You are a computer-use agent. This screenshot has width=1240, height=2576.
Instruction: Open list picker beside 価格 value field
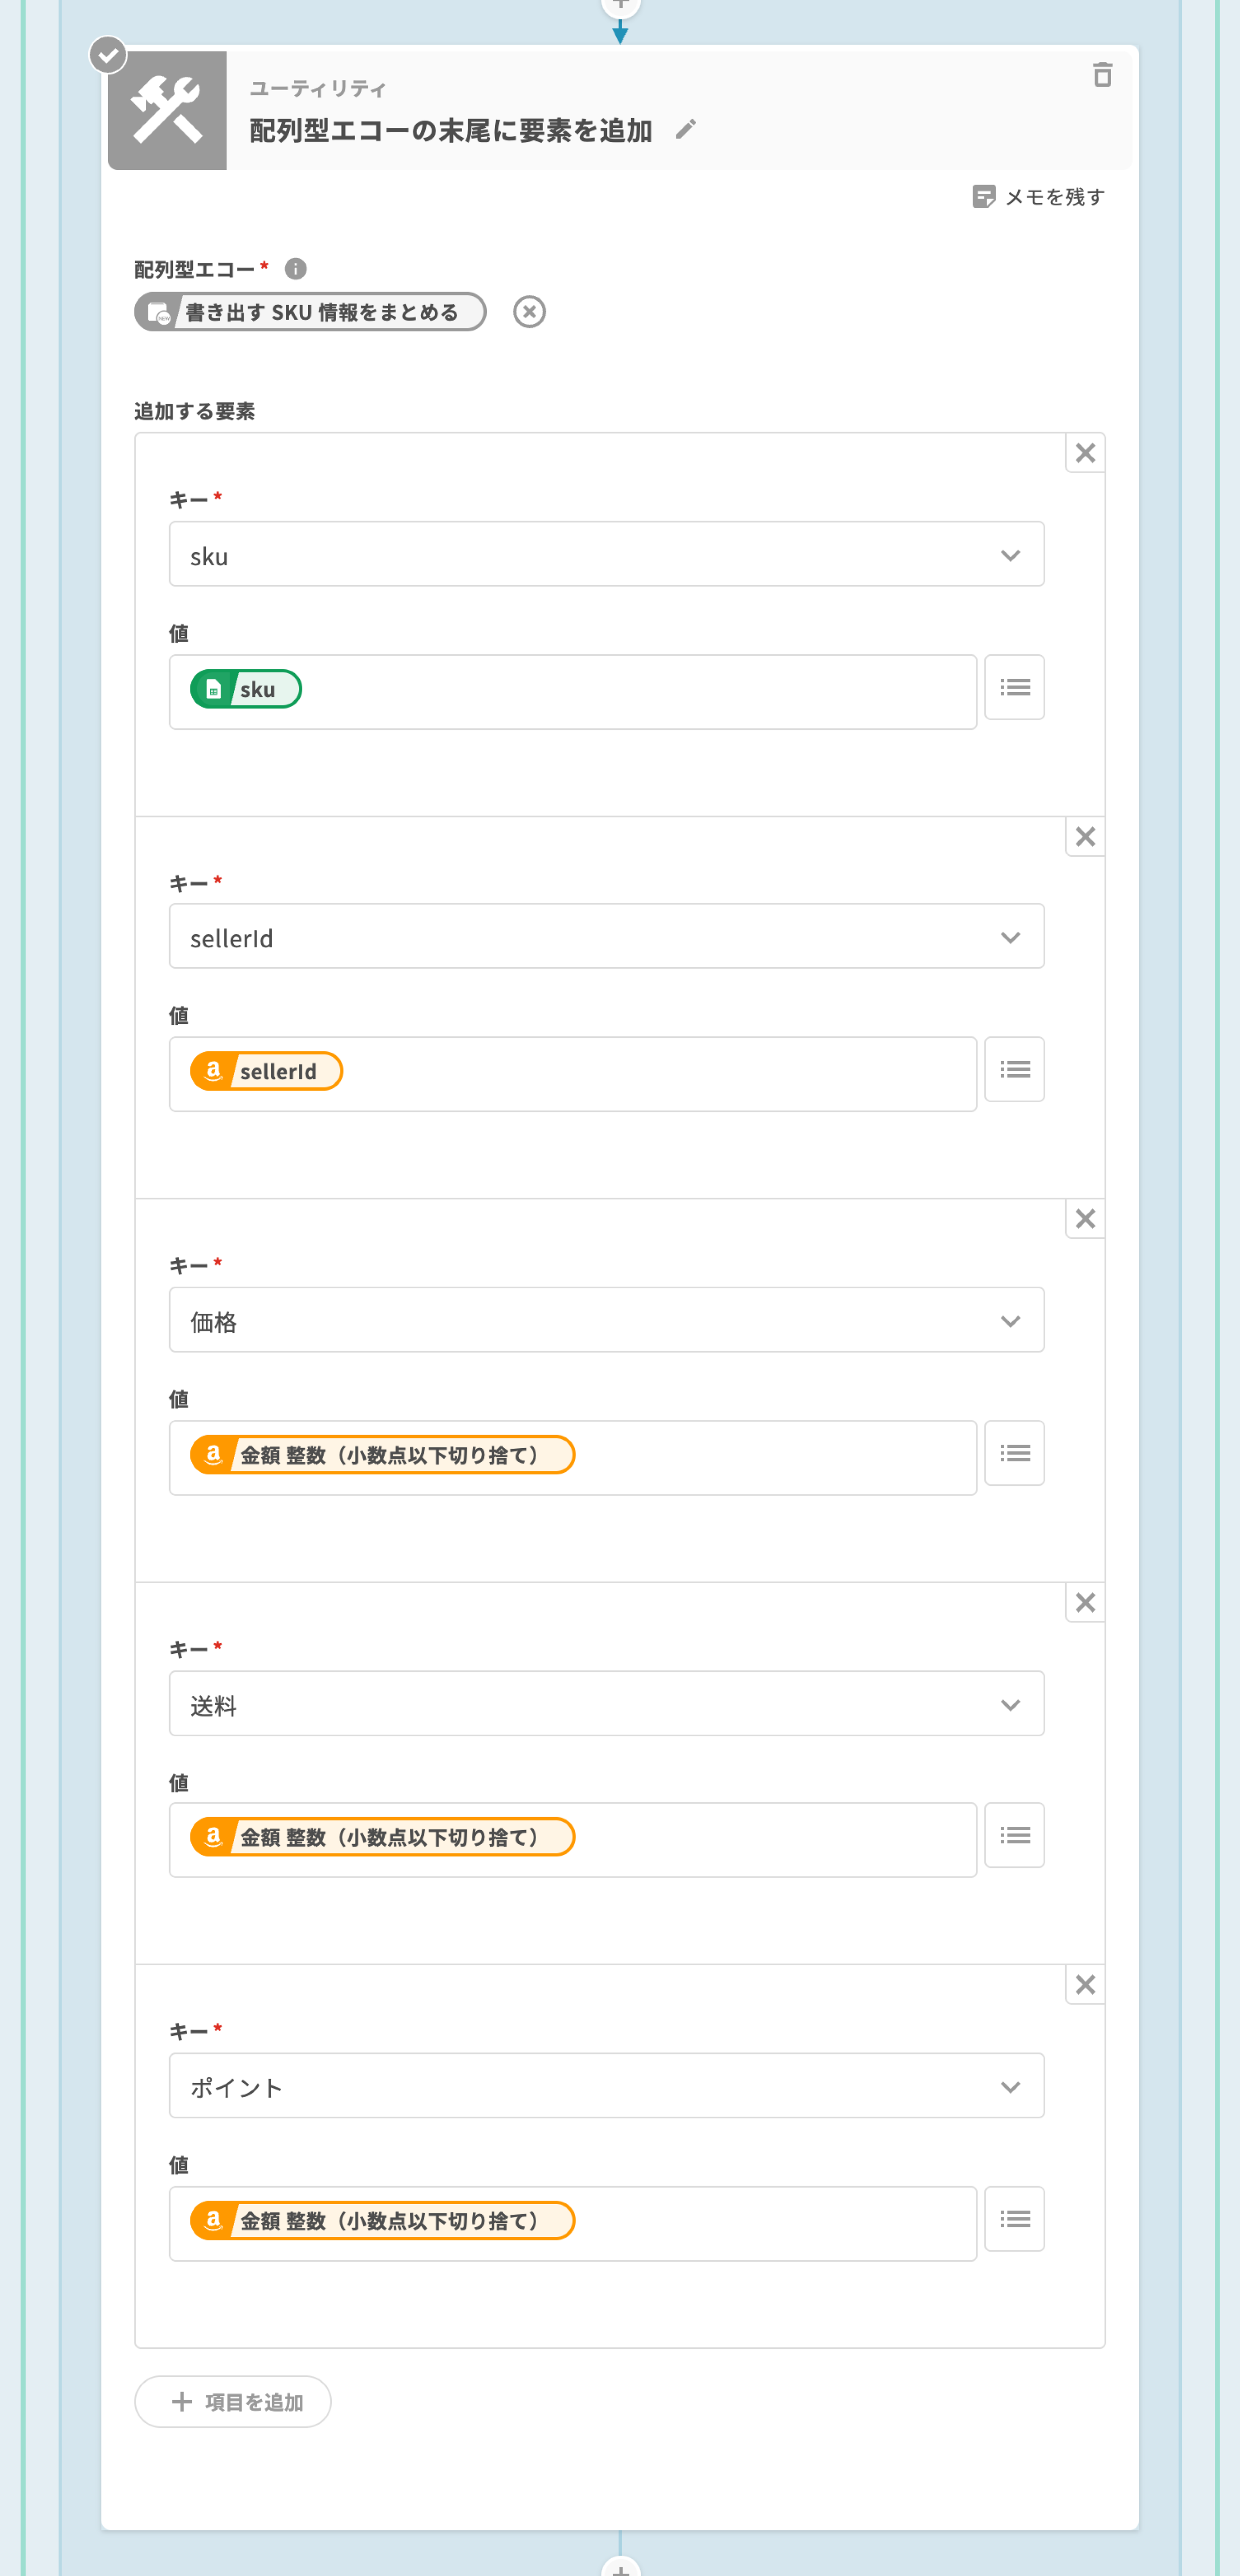tap(1014, 1453)
